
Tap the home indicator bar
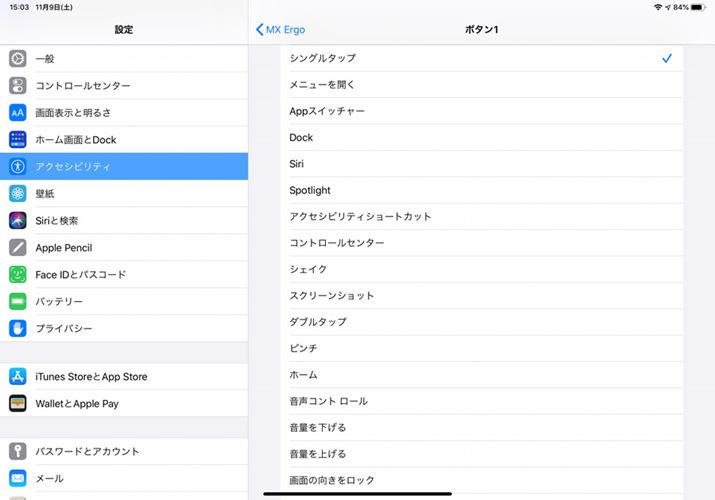click(357, 493)
